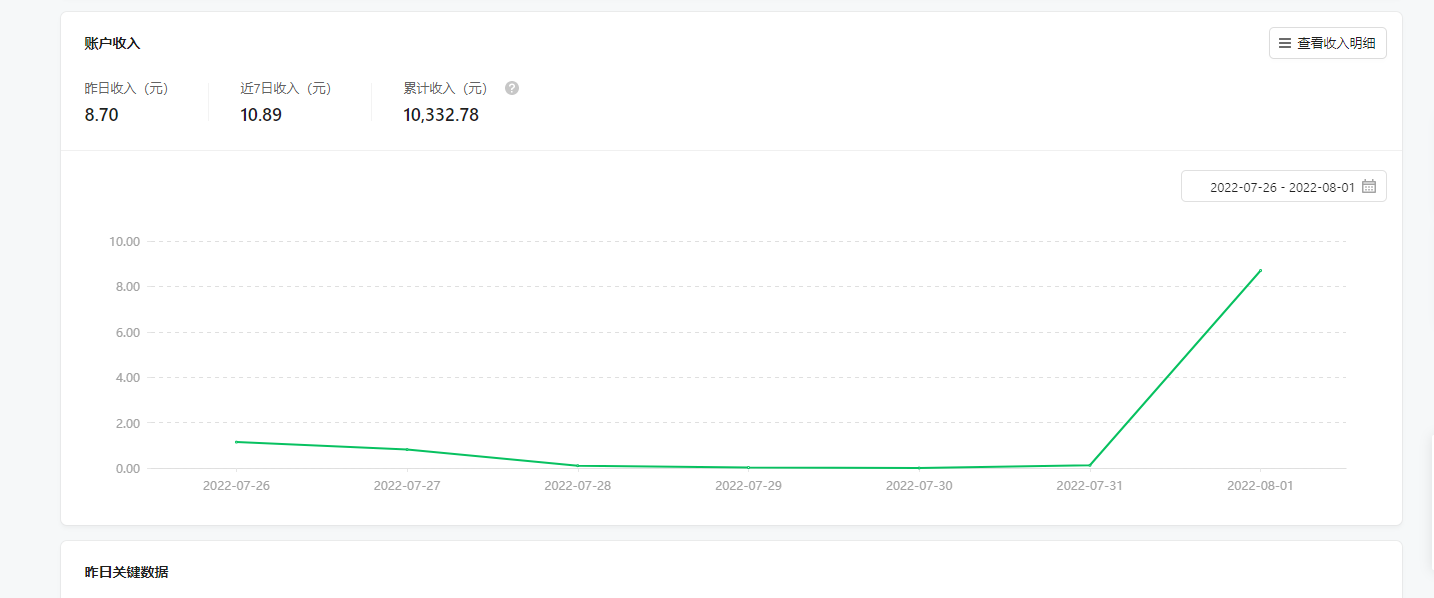The height and width of the screenshot is (598, 1434).
Task: Click the chart data point for 2022-07-28
Action: (x=578, y=465)
